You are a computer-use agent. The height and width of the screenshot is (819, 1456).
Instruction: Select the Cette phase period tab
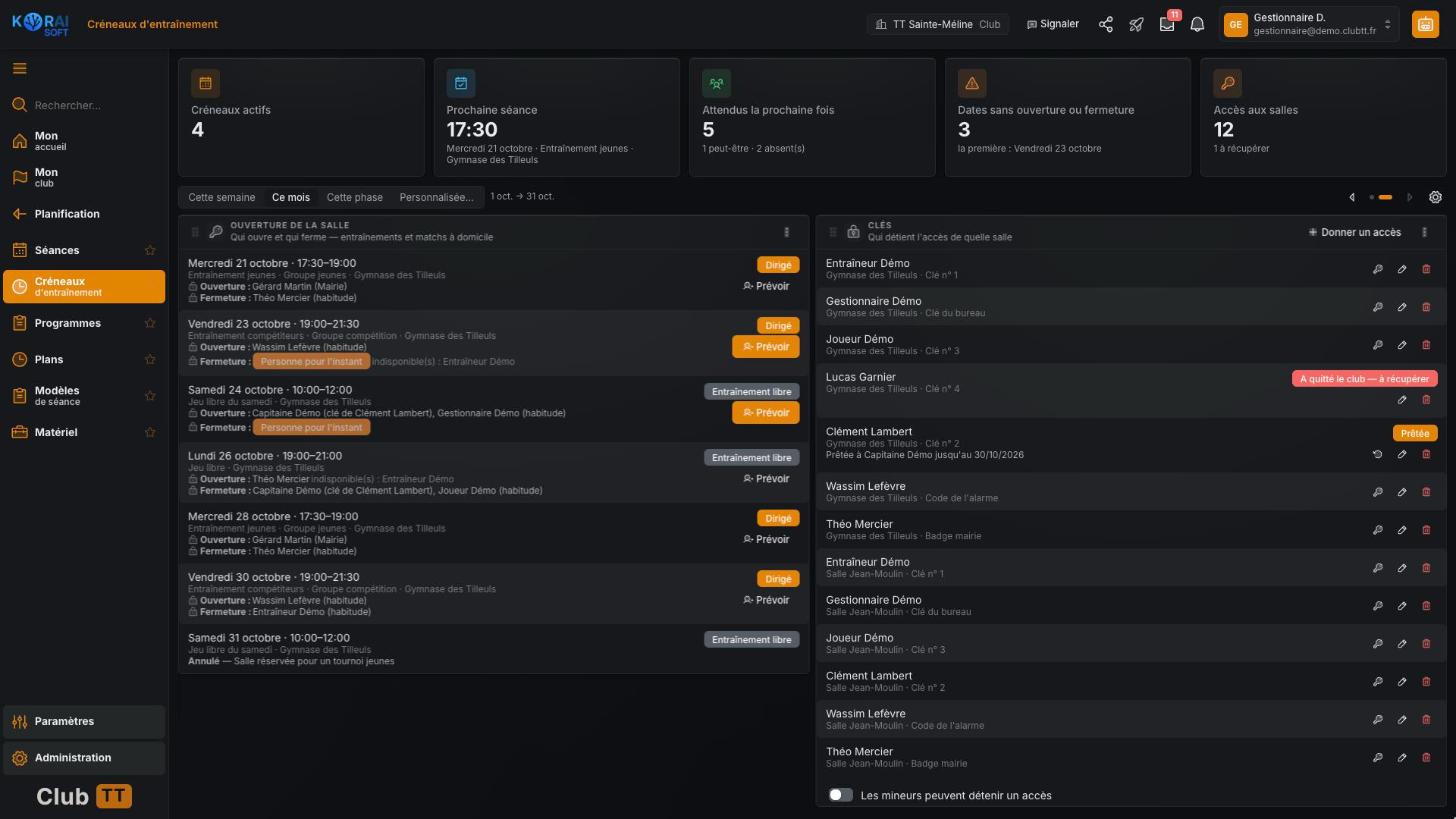354,197
